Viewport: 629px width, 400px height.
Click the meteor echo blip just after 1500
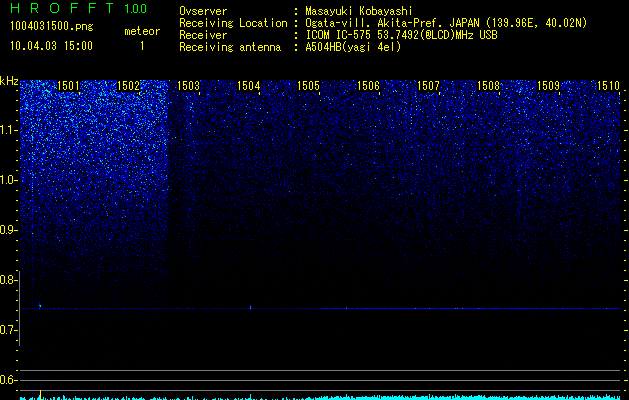(x=40, y=305)
